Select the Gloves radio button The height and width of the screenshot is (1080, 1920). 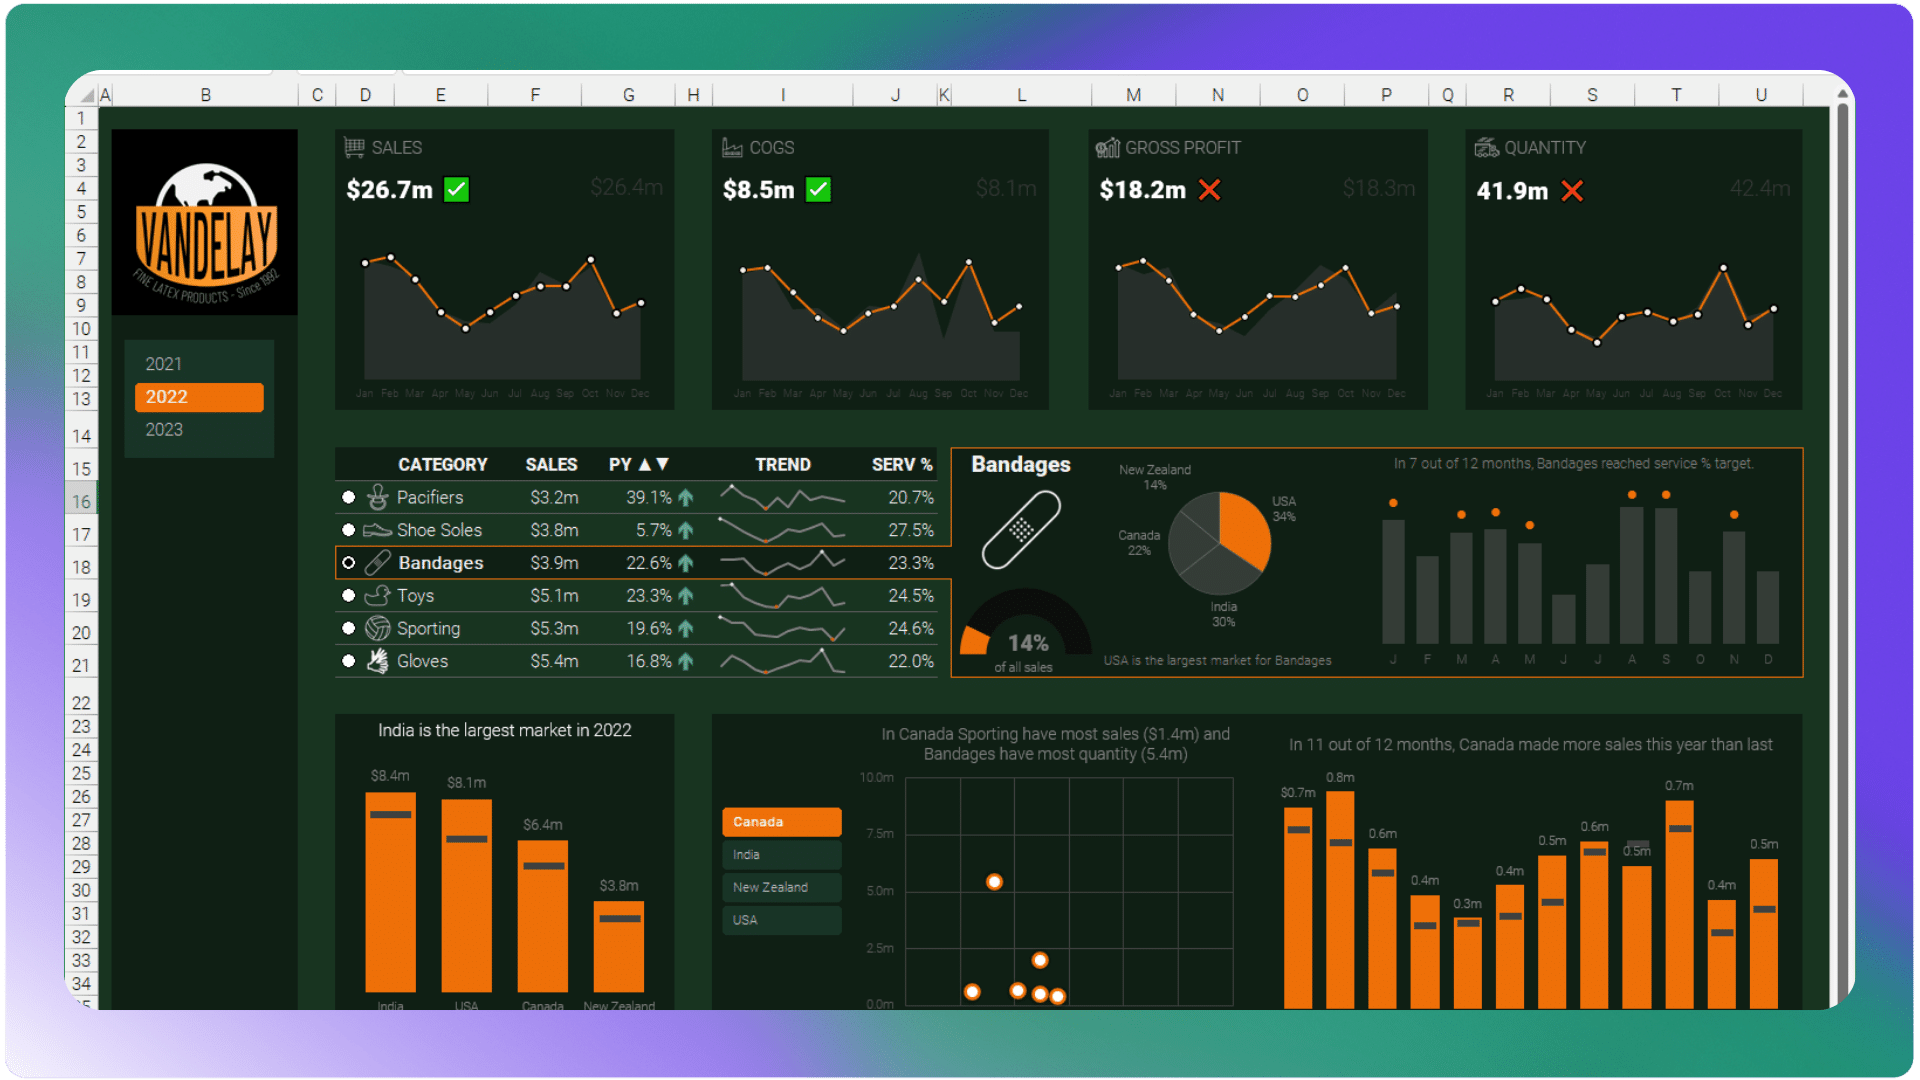click(348, 661)
